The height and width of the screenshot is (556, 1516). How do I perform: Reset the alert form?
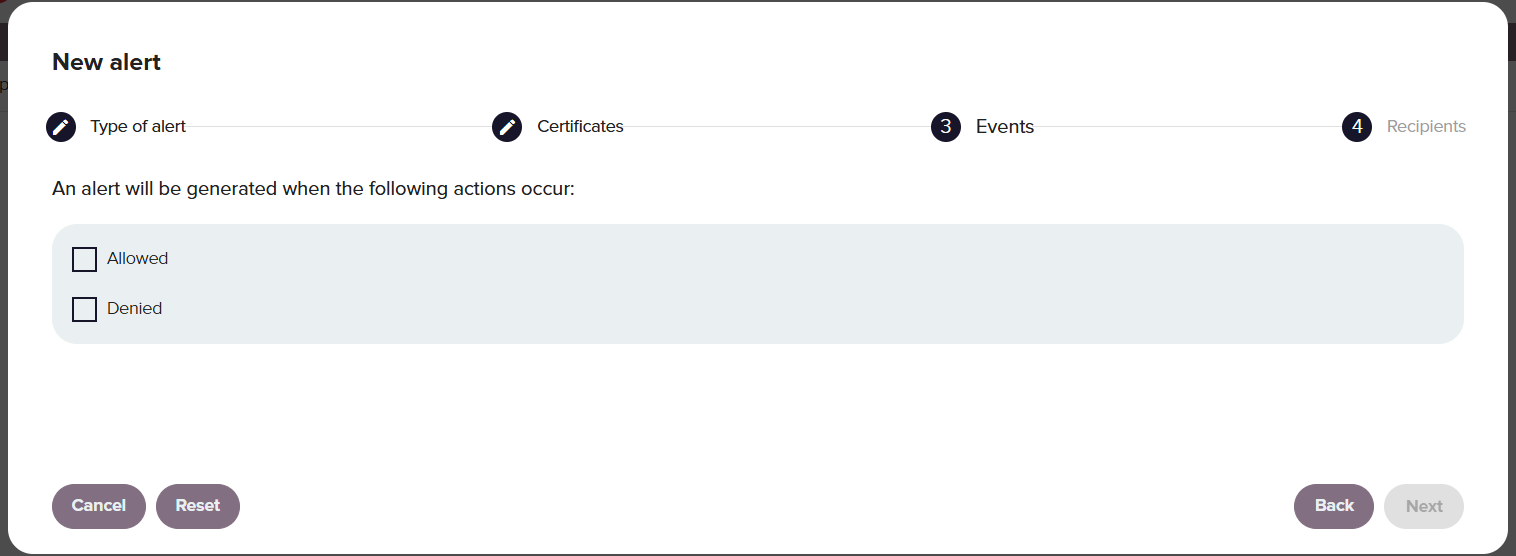198,506
